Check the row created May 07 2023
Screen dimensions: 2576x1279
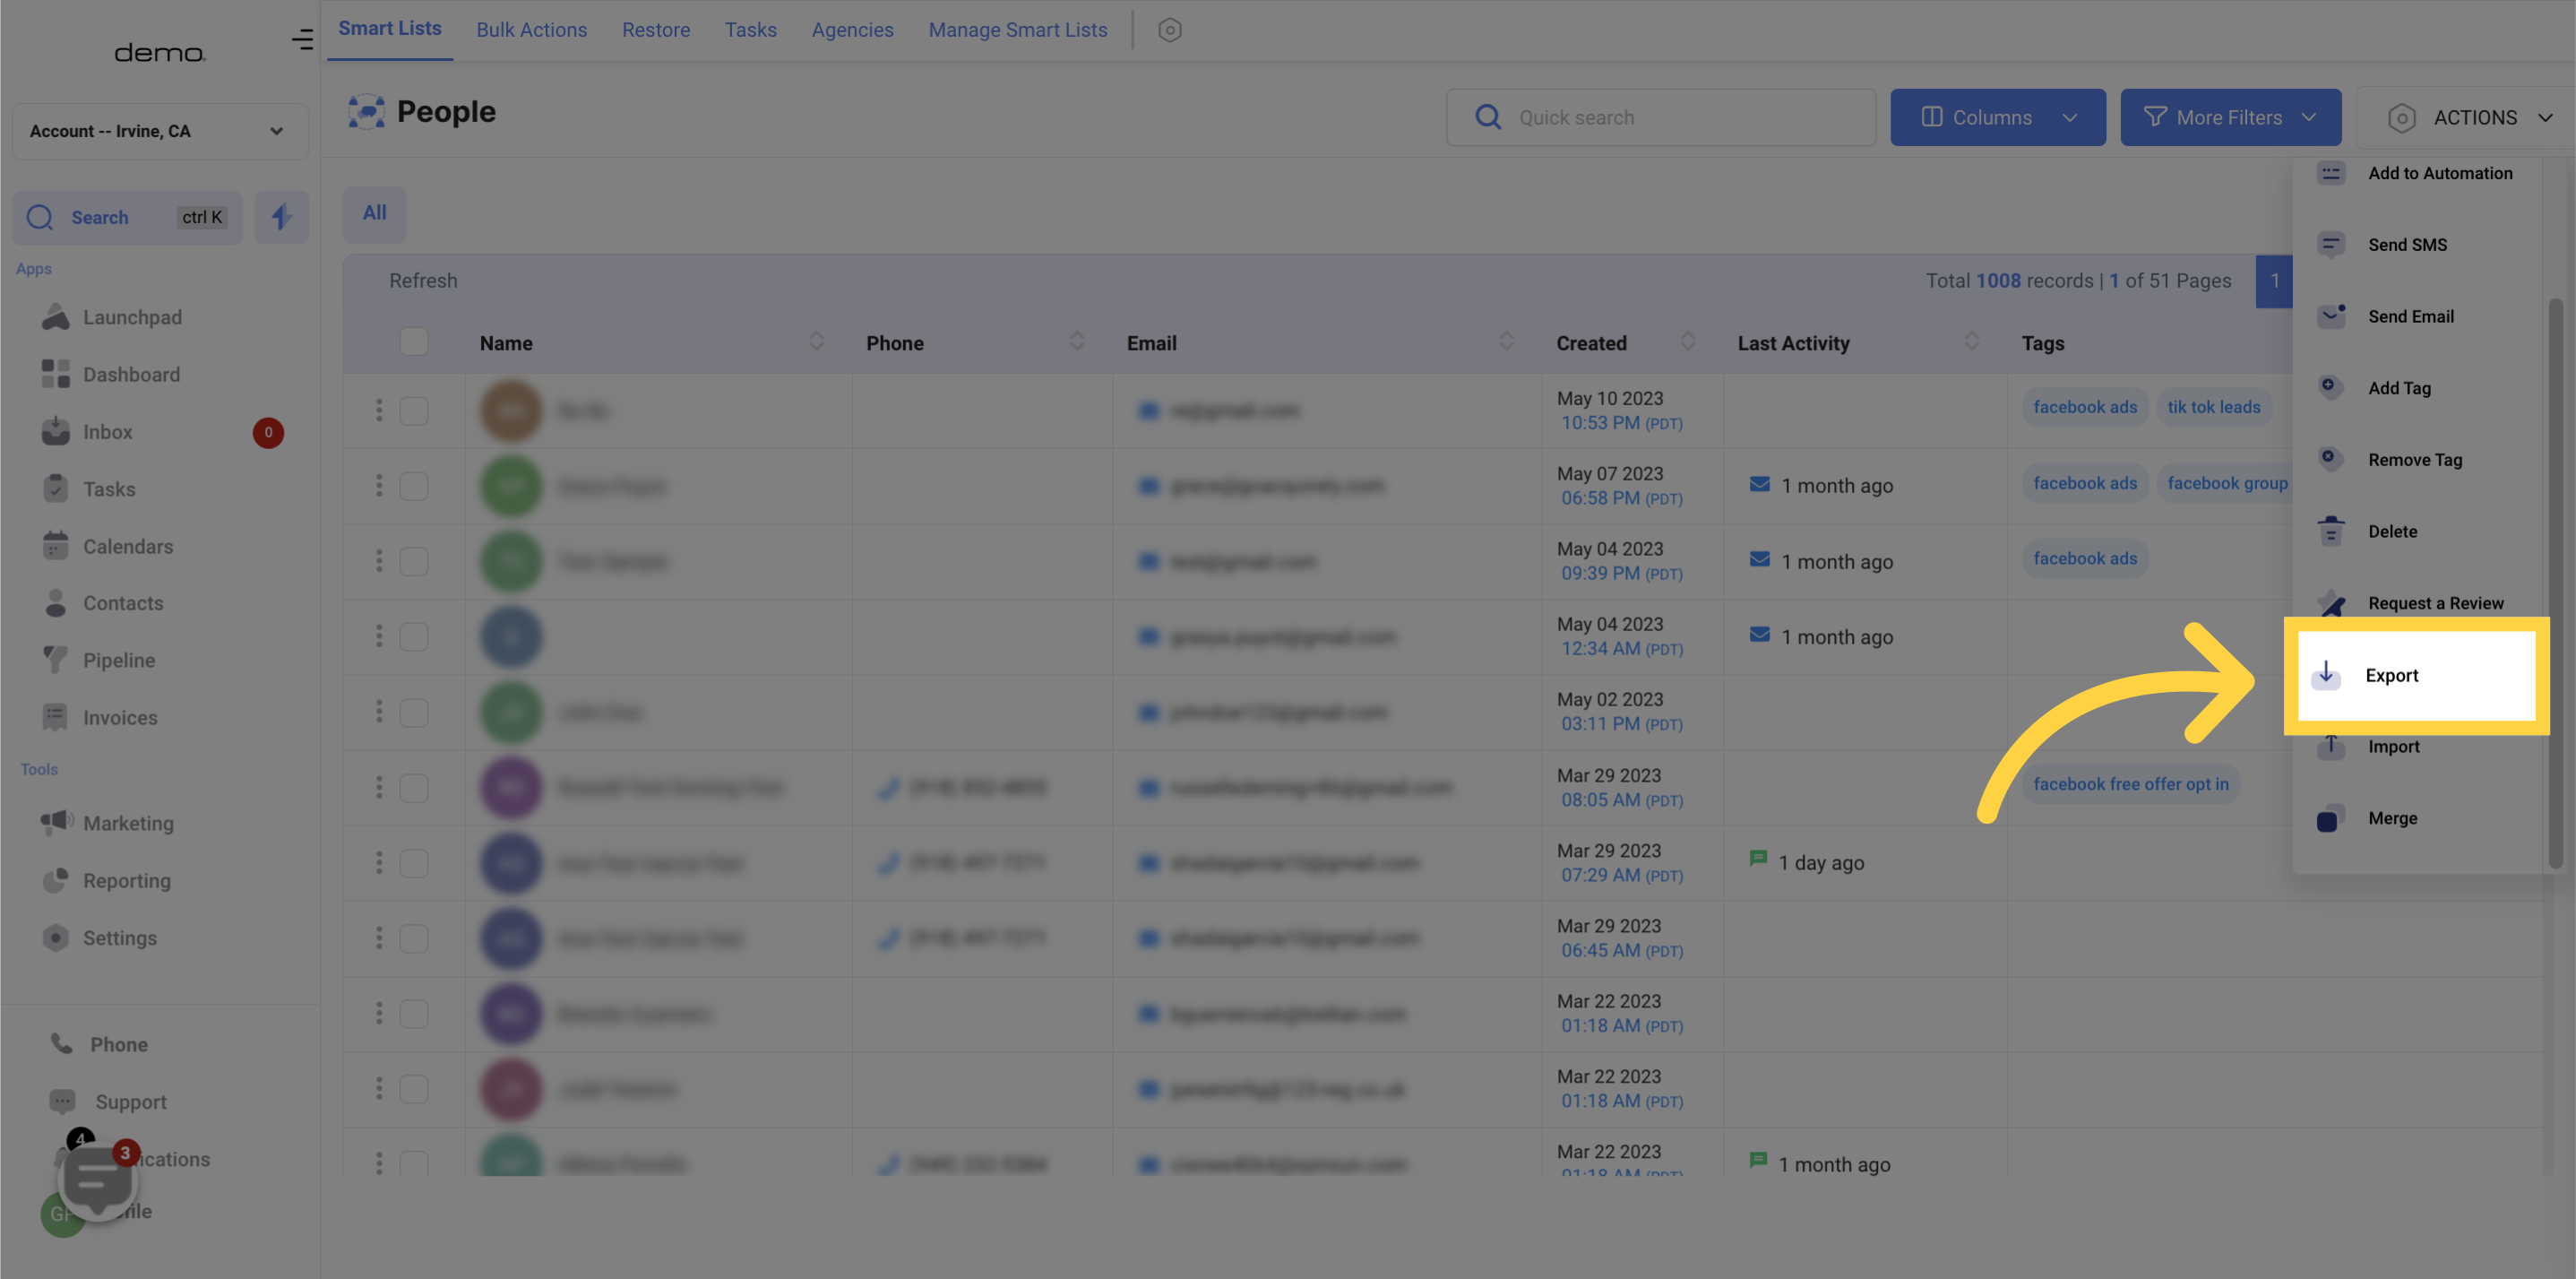click(414, 486)
